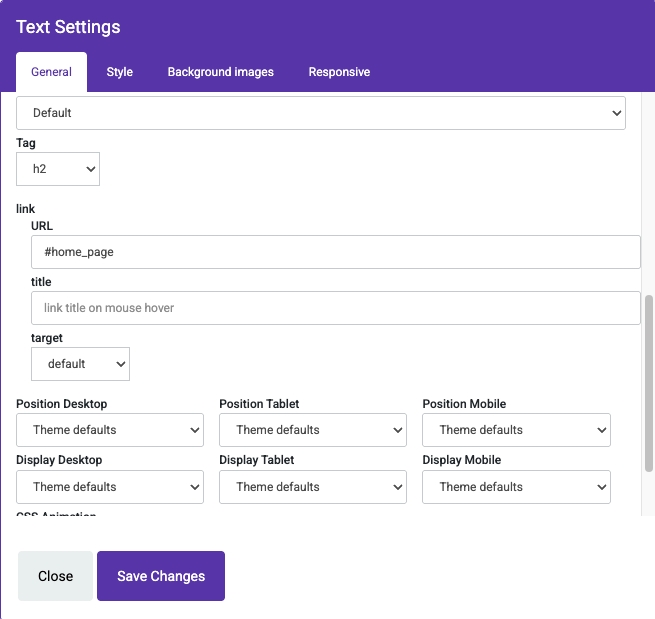
Task: Open the Background images tab
Action: [x=220, y=72]
